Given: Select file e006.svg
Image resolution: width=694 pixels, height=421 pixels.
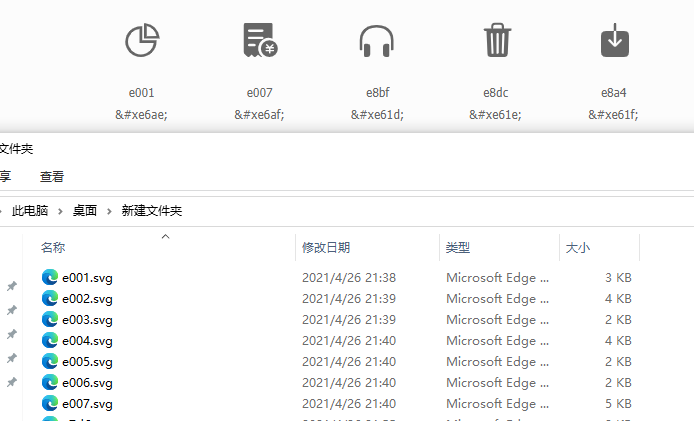Looking at the screenshot, I should point(87,383).
